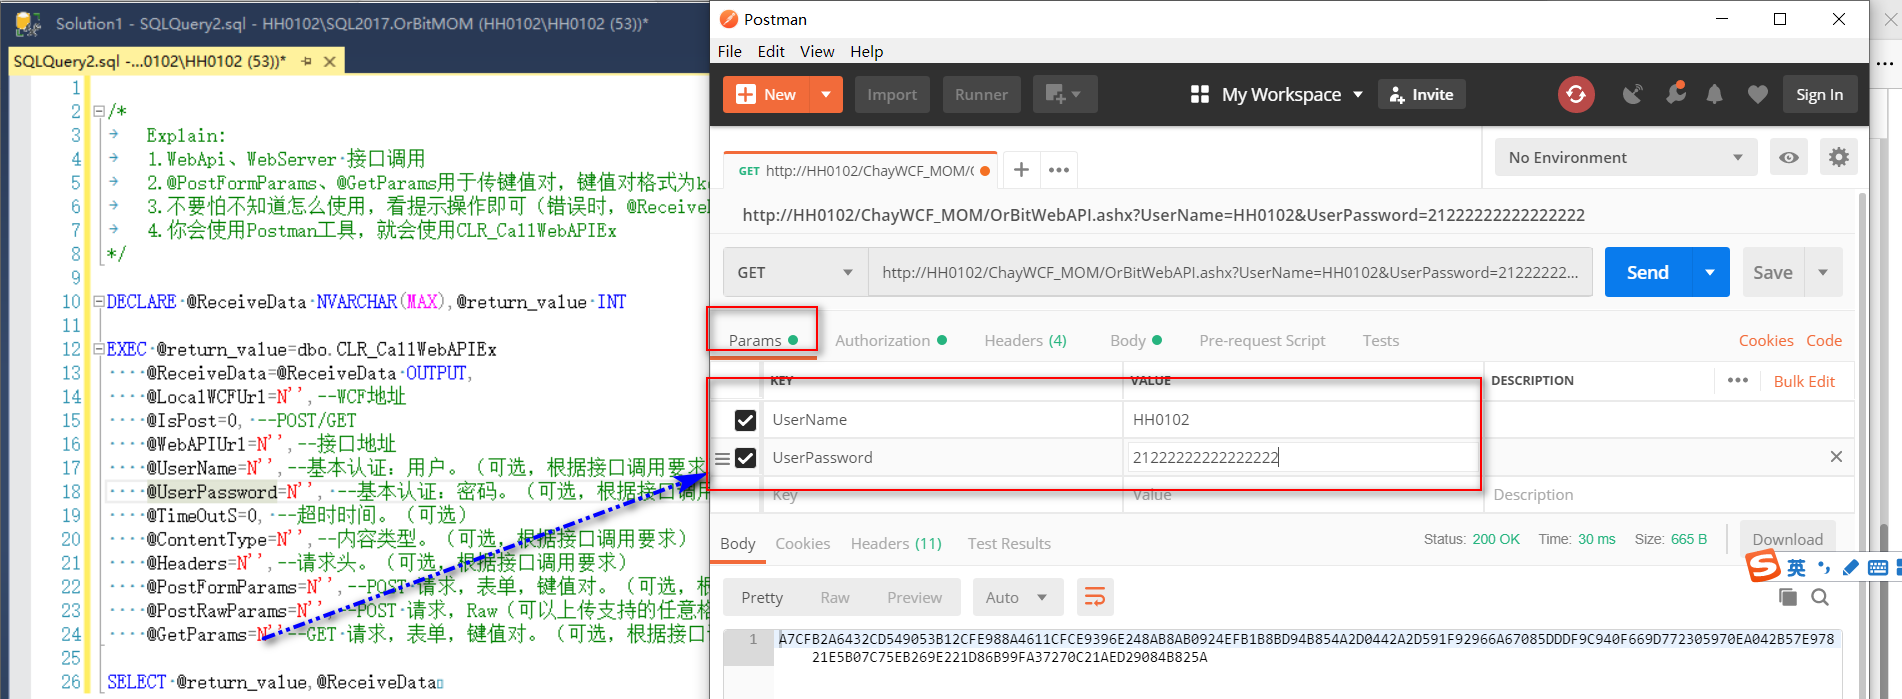1902x699 pixels.
Task: Click environment quick look eye icon
Action: click(1788, 157)
